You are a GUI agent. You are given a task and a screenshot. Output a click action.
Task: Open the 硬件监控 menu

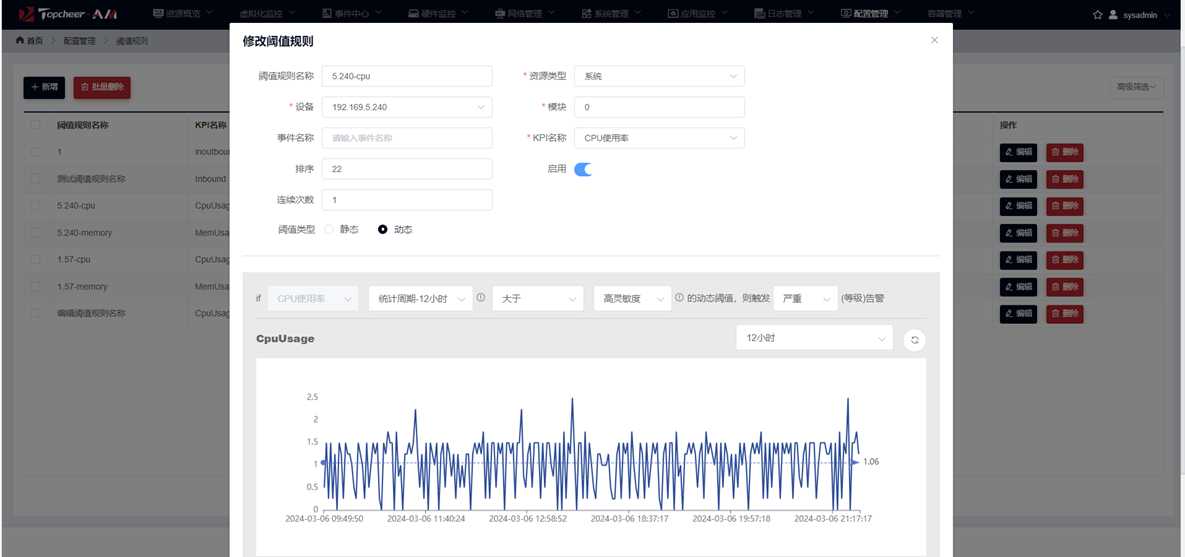(x=438, y=14)
